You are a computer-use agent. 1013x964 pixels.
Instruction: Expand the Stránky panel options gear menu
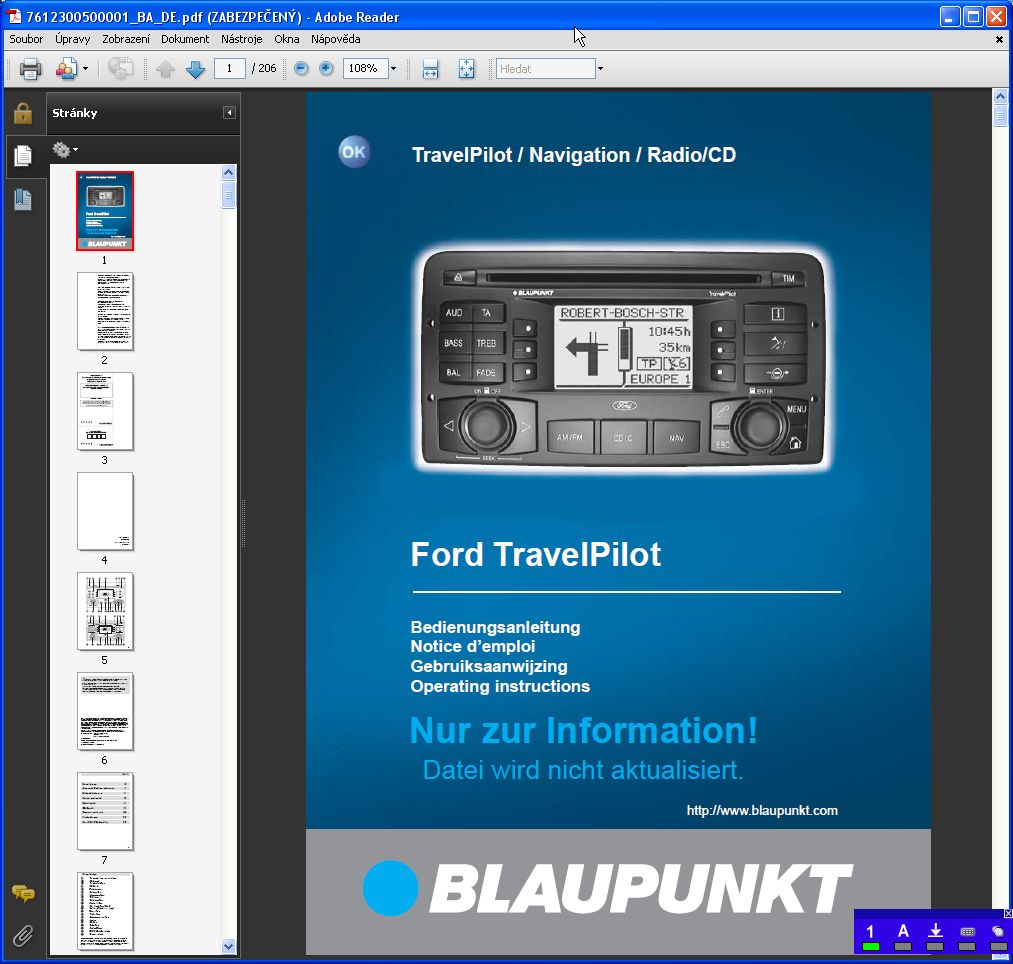point(65,150)
